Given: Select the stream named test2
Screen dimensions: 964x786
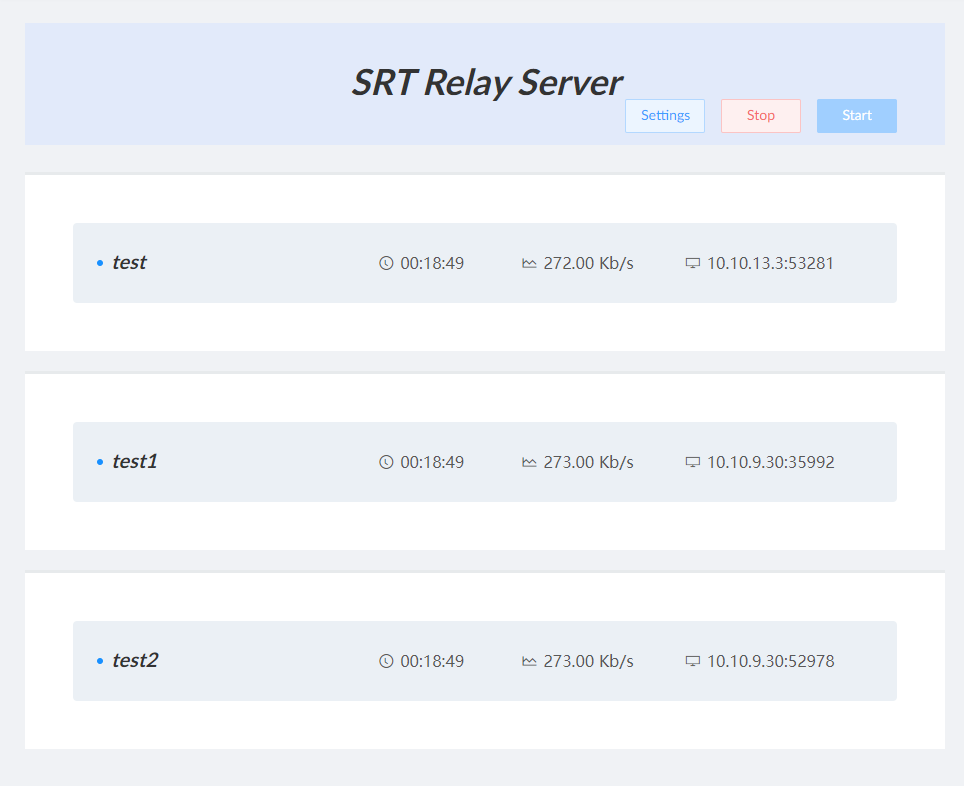Looking at the screenshot, I should [135, 661].
